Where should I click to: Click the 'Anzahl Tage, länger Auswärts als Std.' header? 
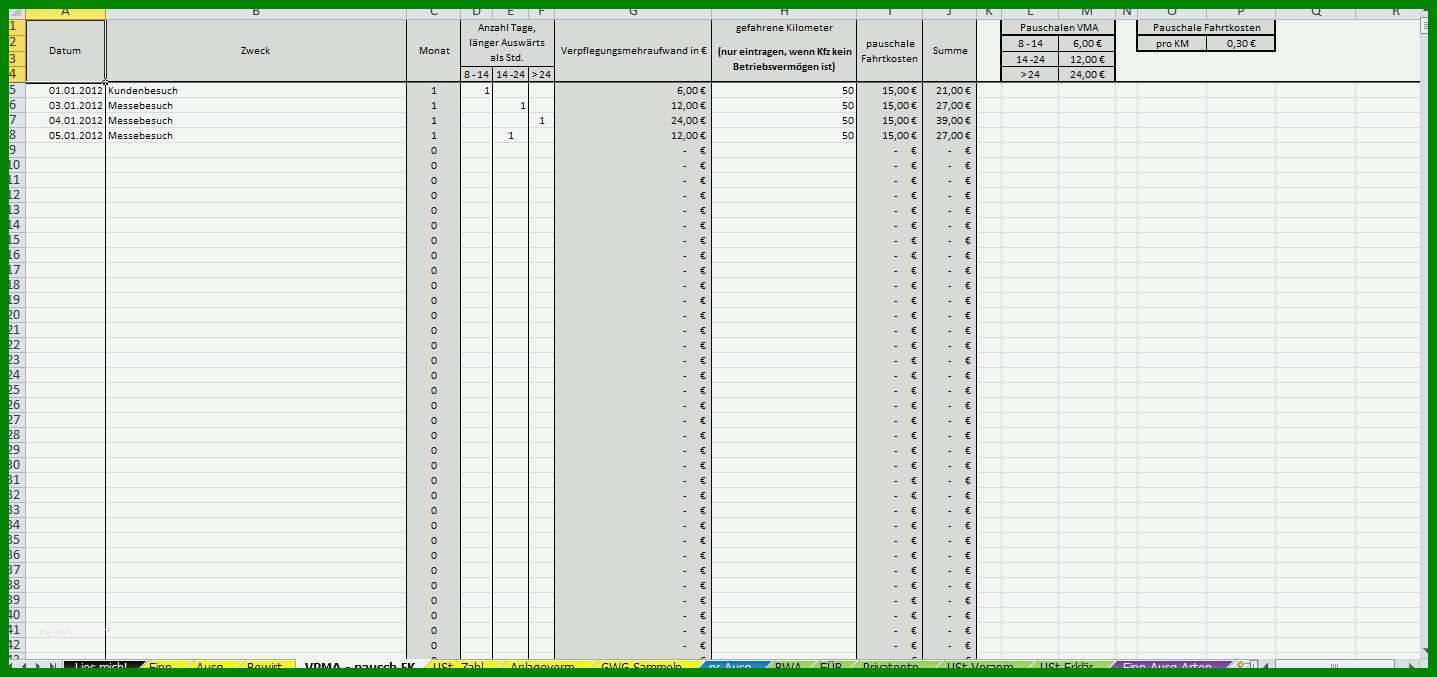(x=507, y=43)
